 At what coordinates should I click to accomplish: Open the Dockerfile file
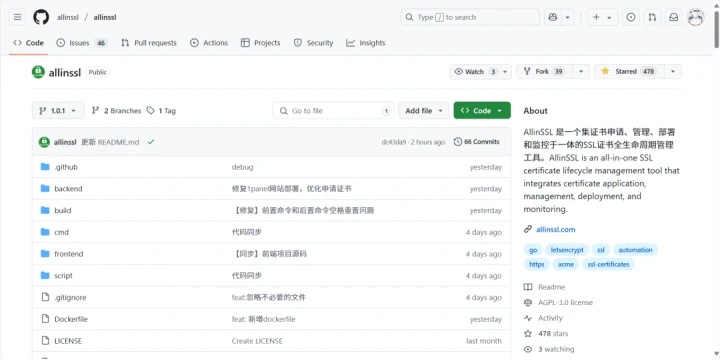coord(71,319)
